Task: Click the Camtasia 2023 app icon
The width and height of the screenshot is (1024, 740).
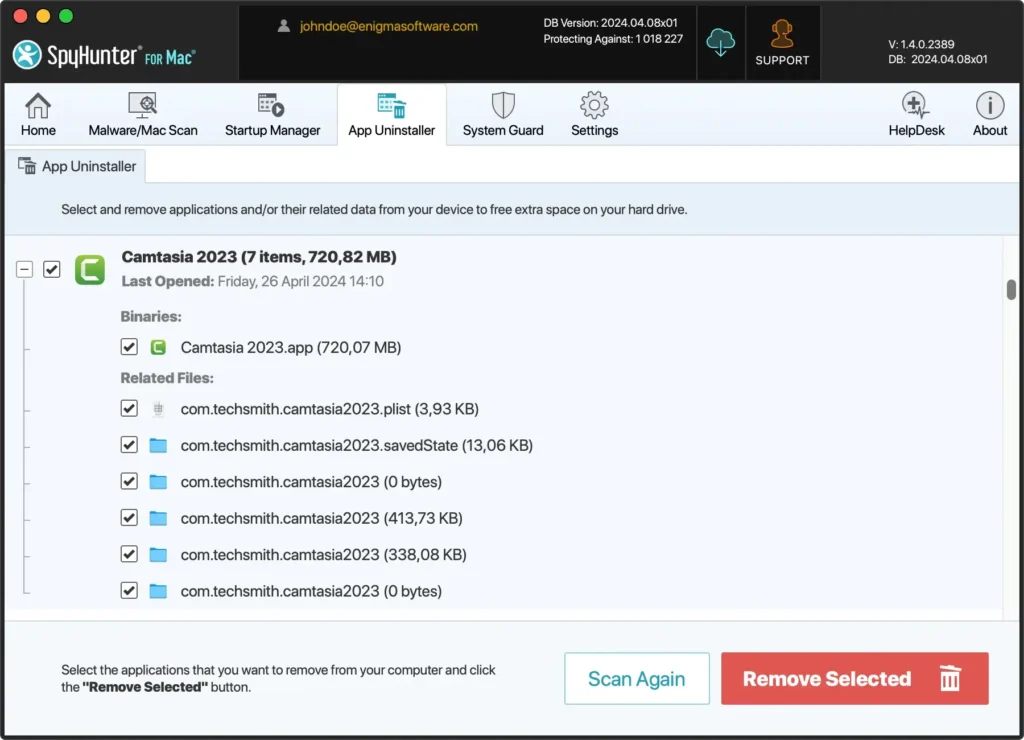Action: click(x=89, y=269)
